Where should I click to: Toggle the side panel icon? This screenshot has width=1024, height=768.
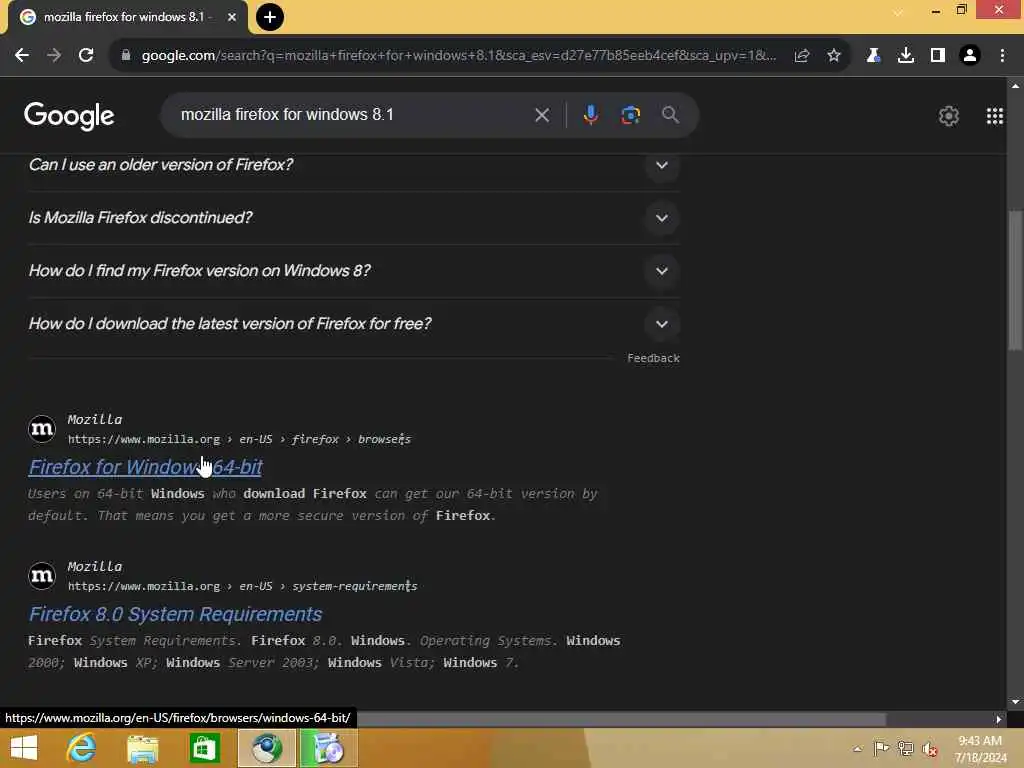938,56
